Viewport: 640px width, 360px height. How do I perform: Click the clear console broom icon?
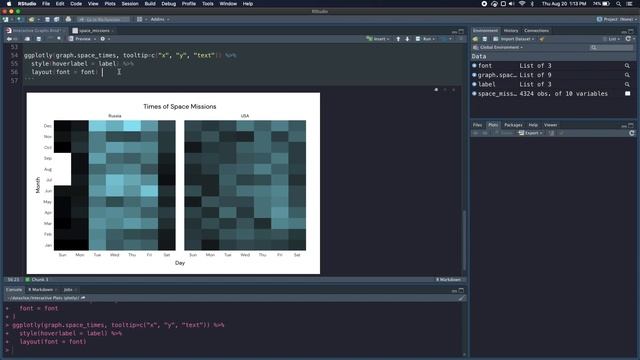[x=461, y=298]
